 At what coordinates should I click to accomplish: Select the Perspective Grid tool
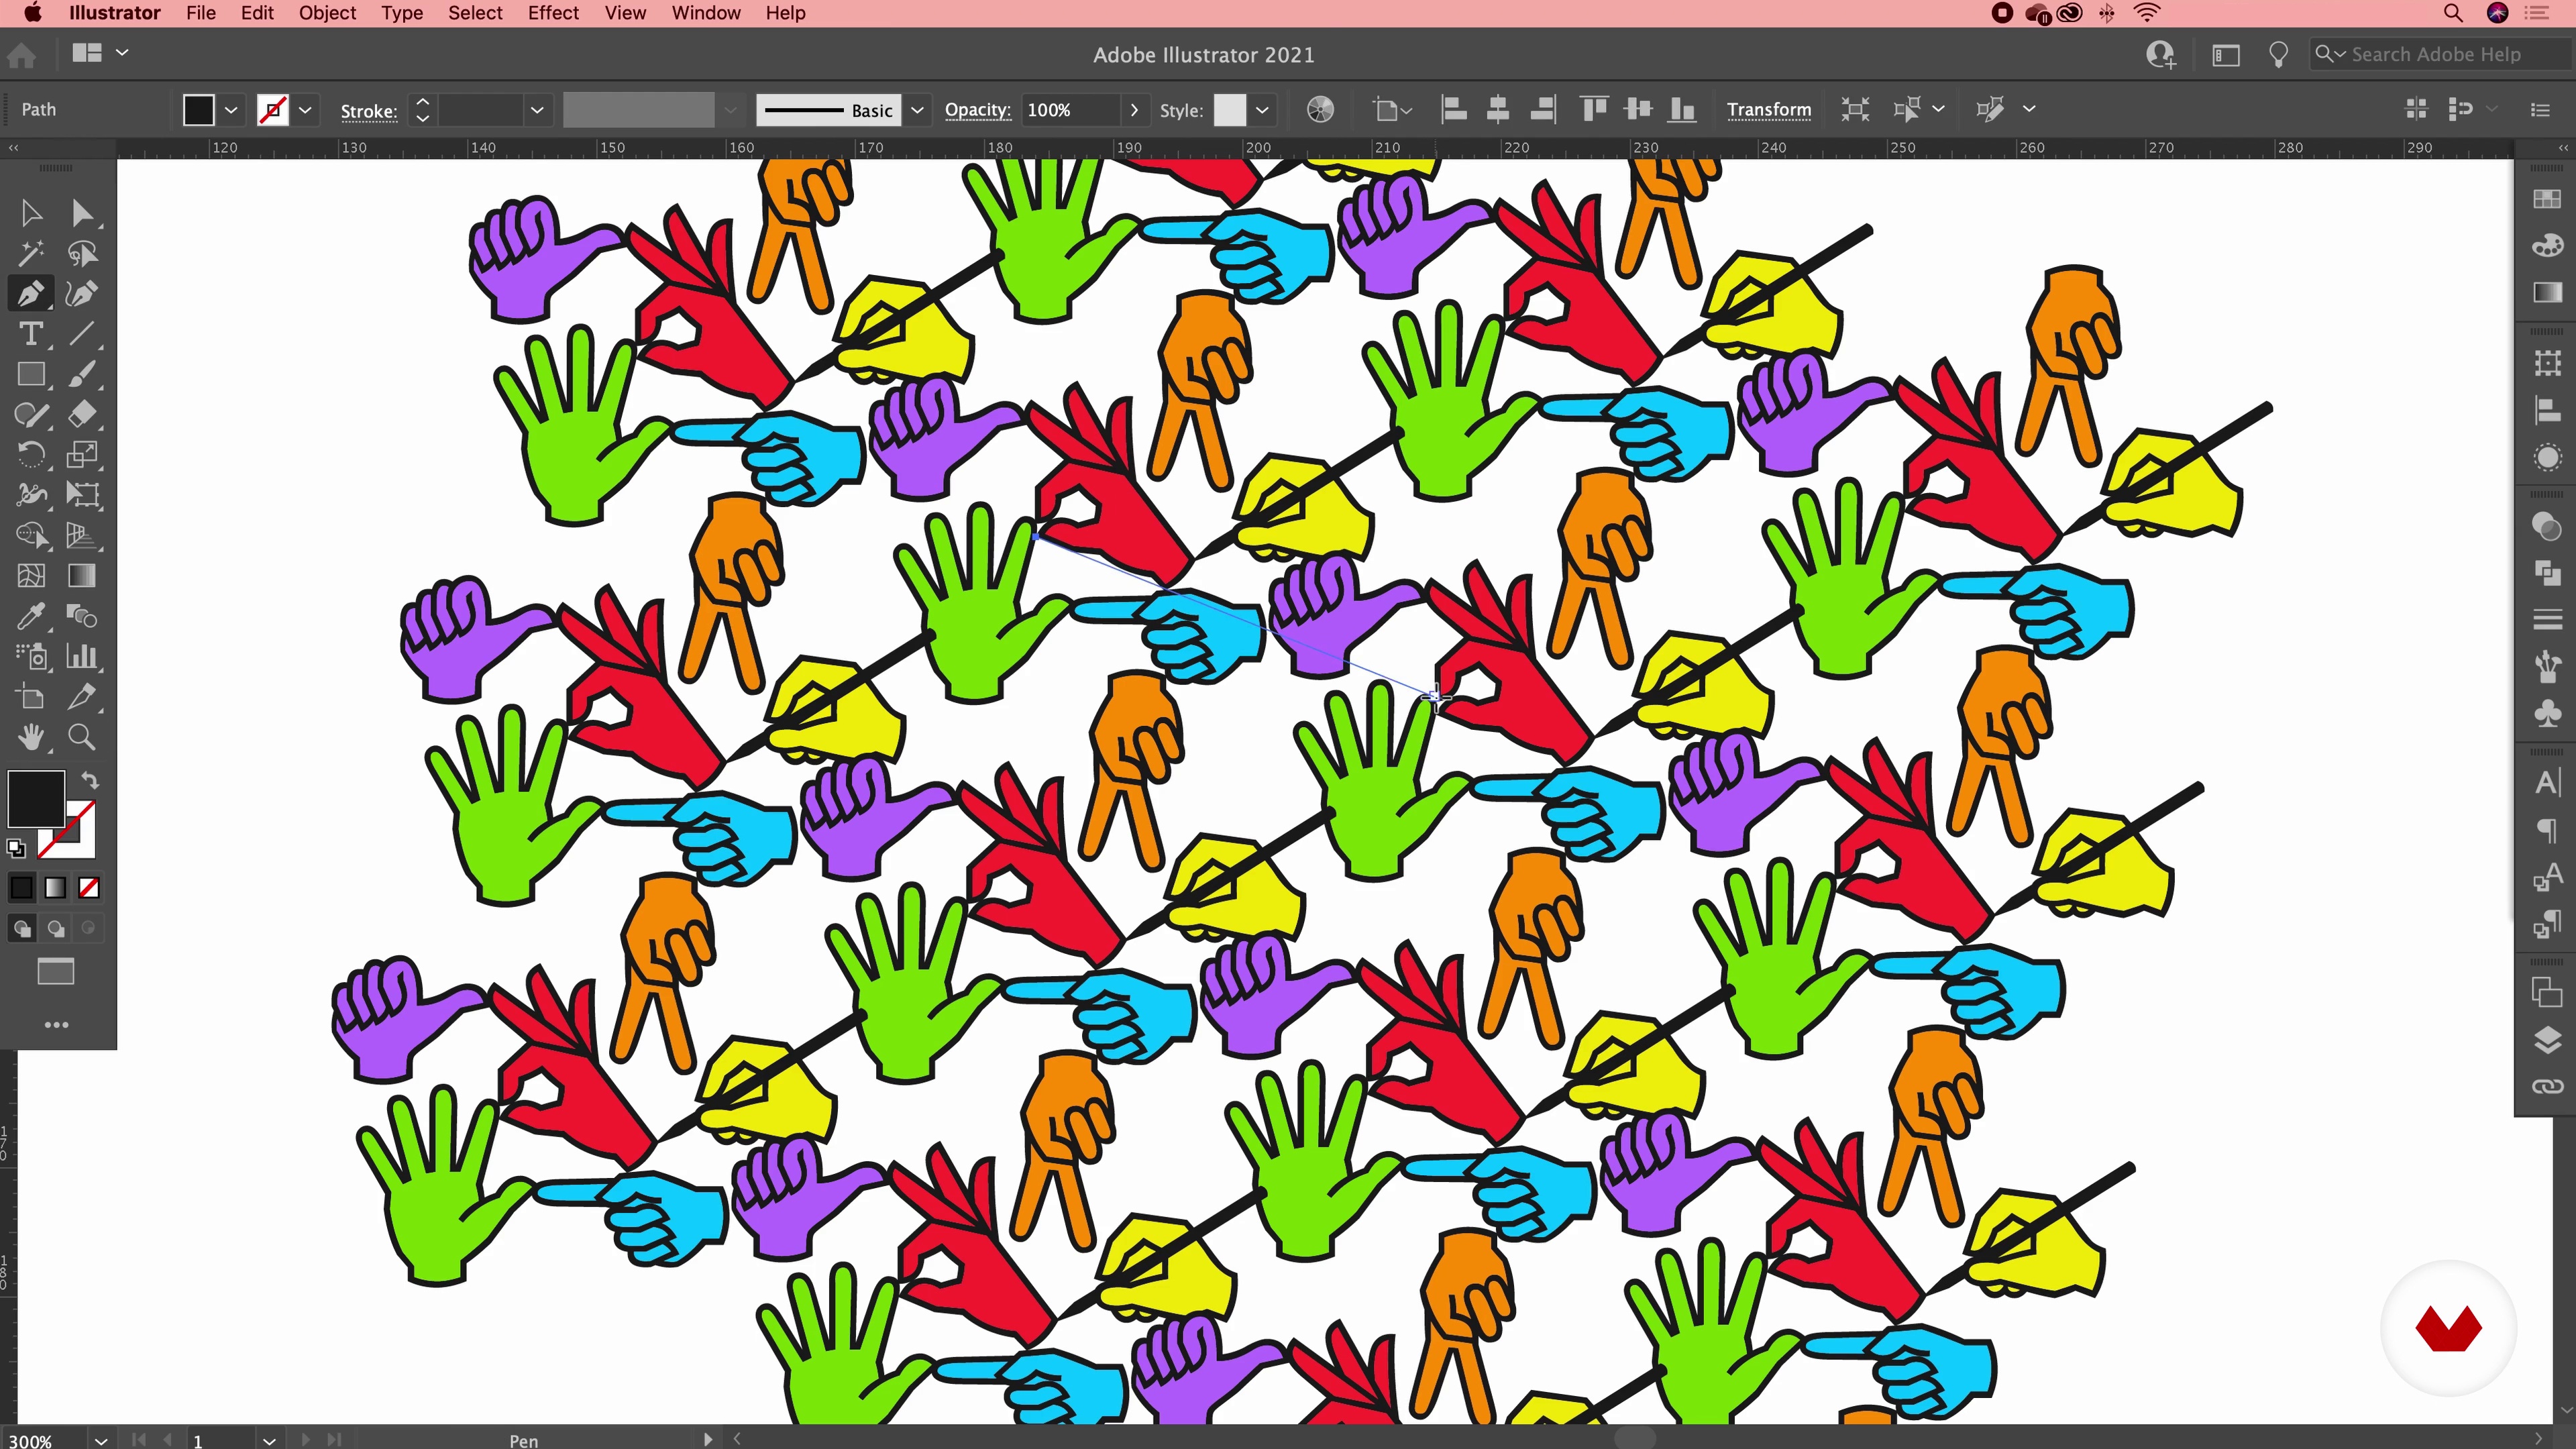coord(82,535)
